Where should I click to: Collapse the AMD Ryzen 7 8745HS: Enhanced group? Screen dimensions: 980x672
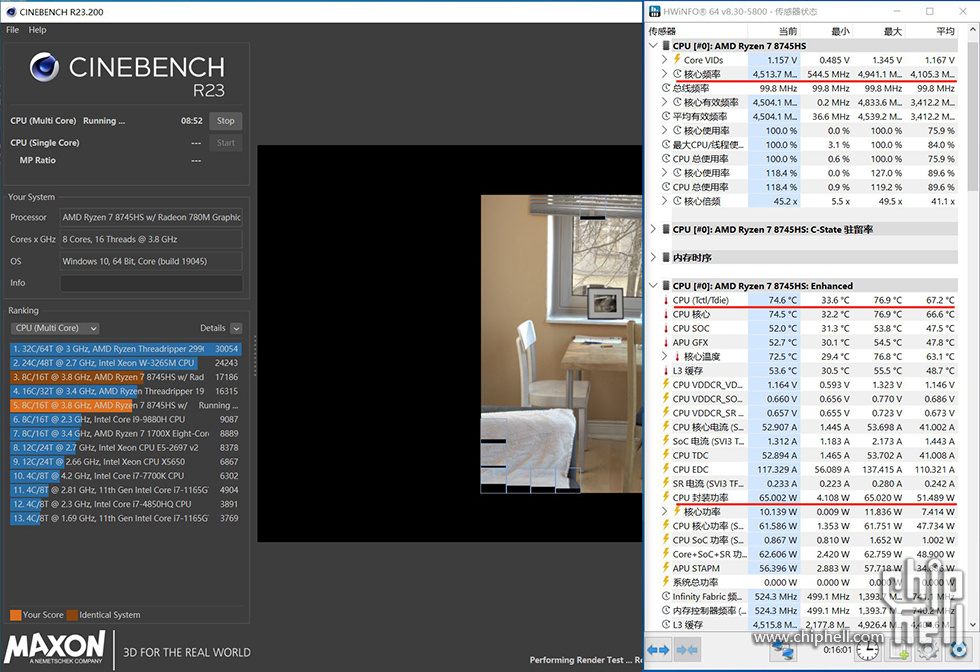(x=653, y=286)
